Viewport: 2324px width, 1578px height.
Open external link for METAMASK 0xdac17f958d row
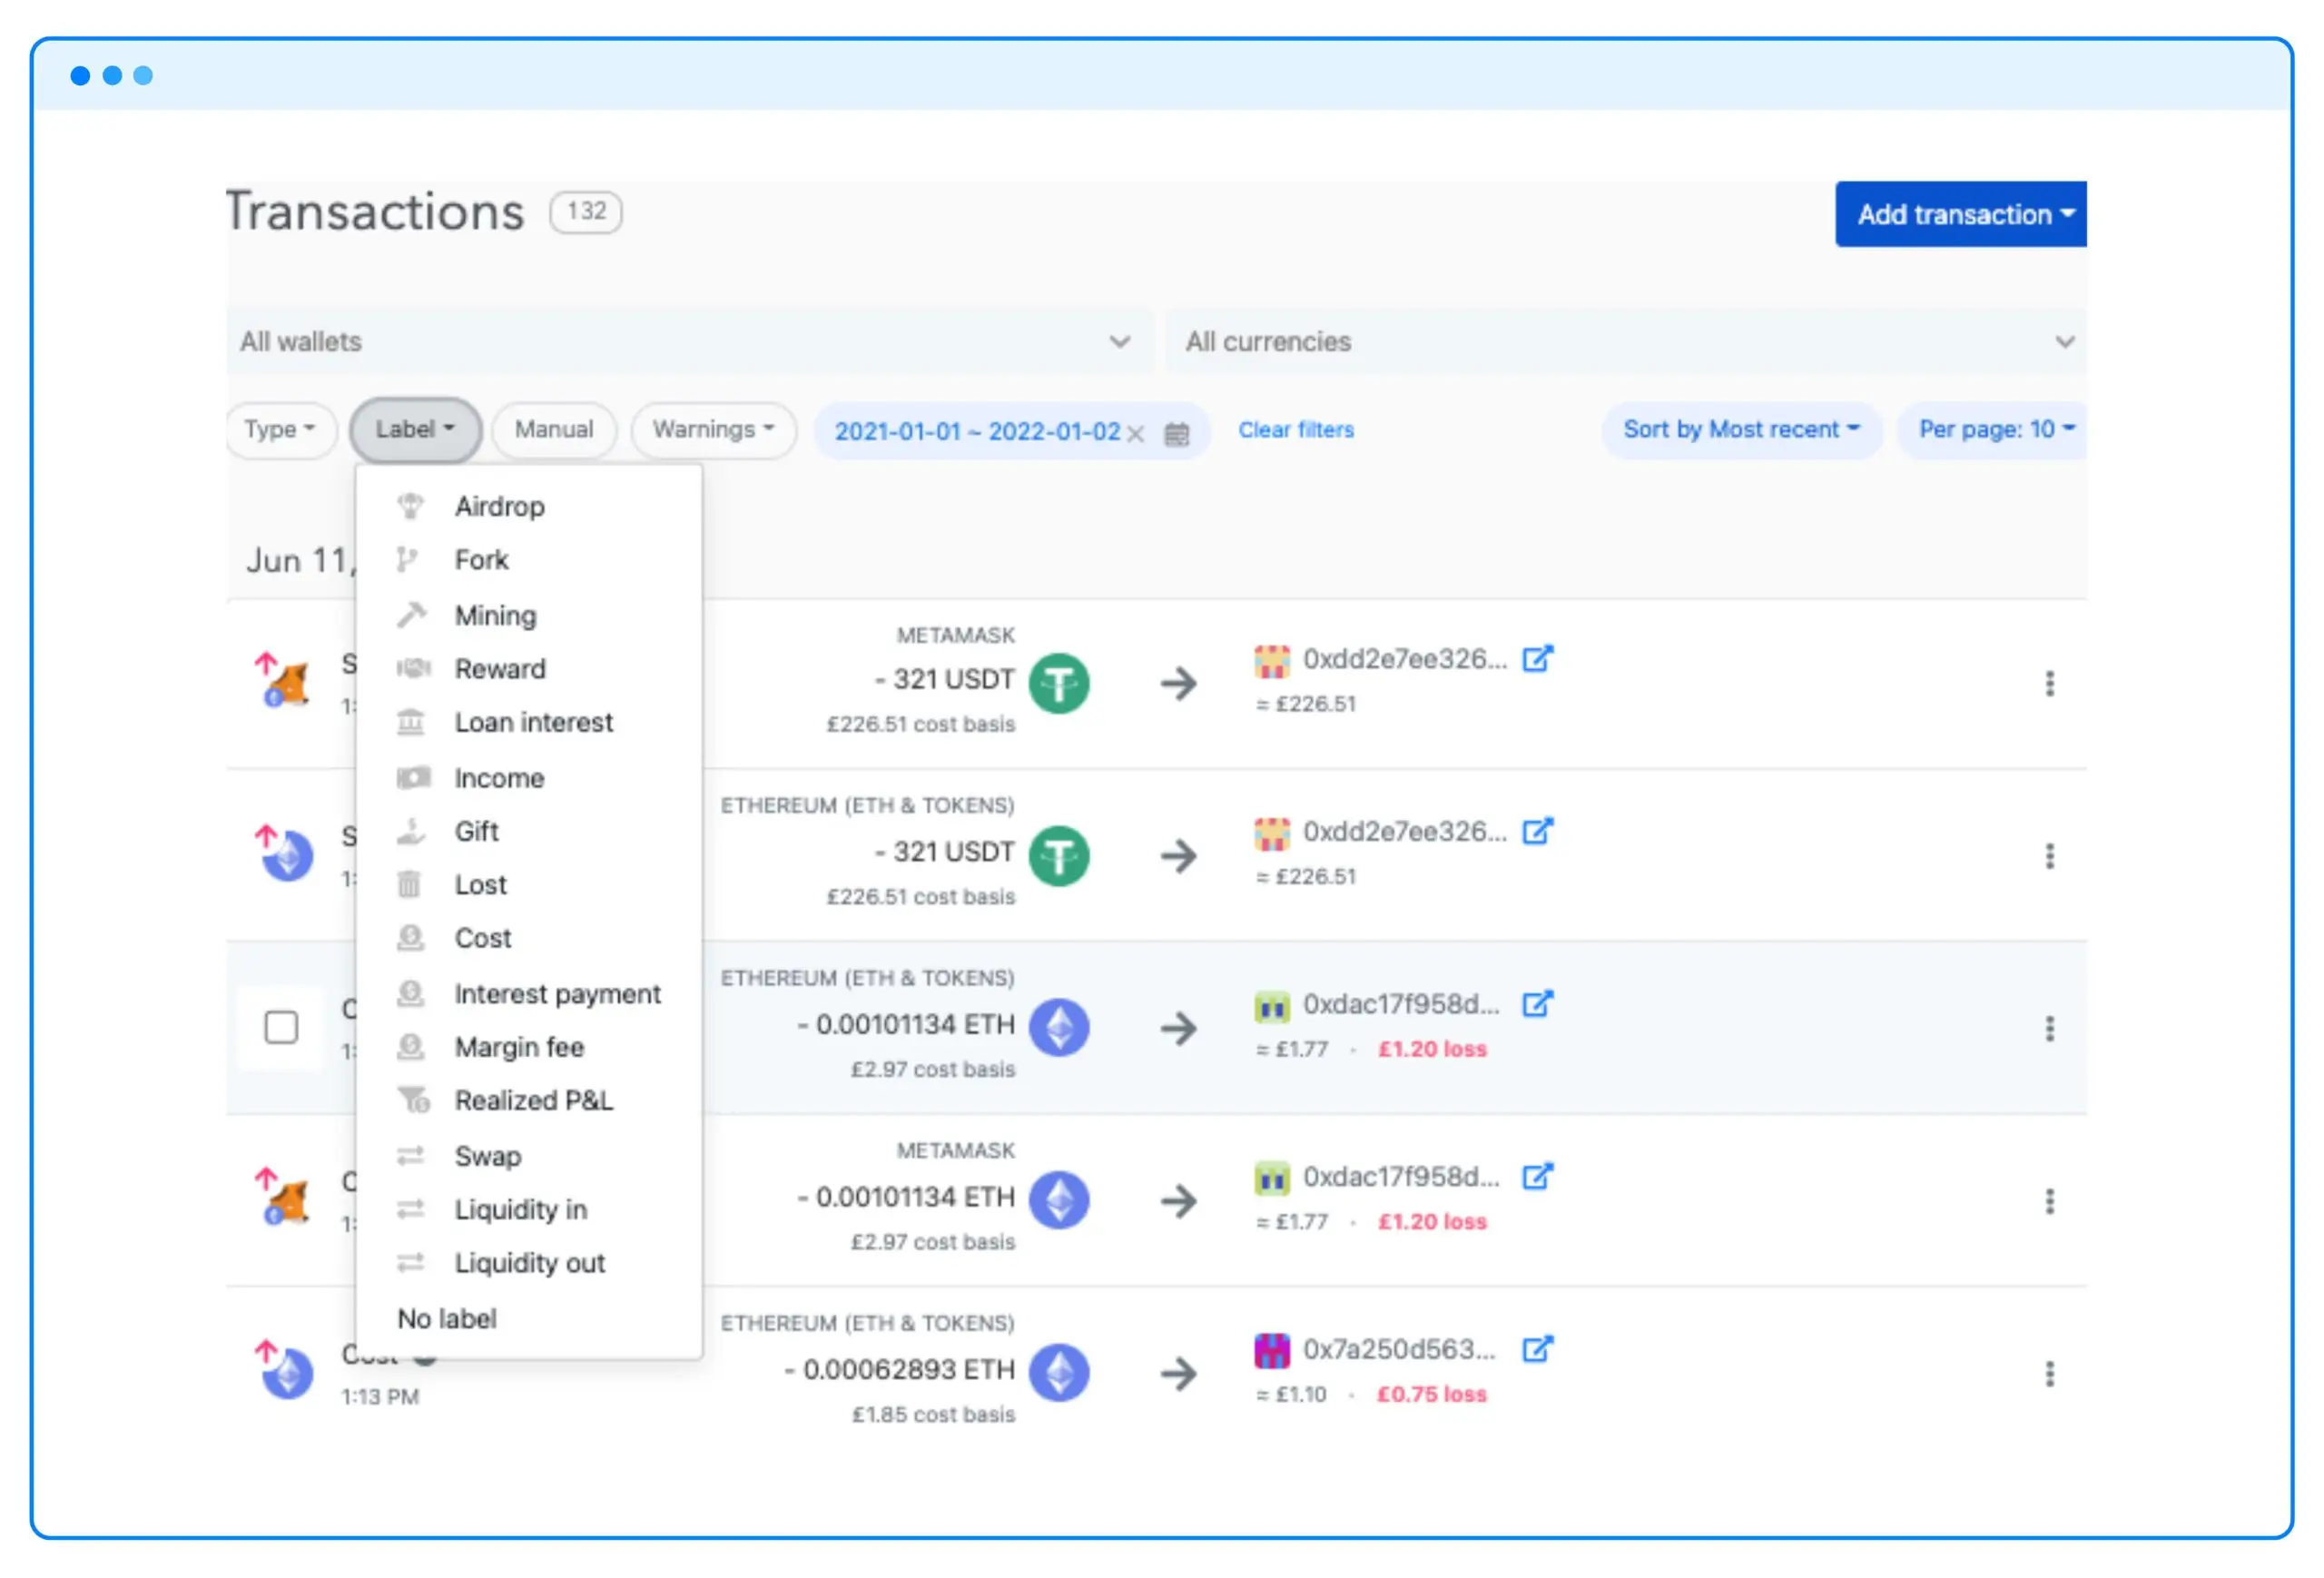[1537, 1176]
